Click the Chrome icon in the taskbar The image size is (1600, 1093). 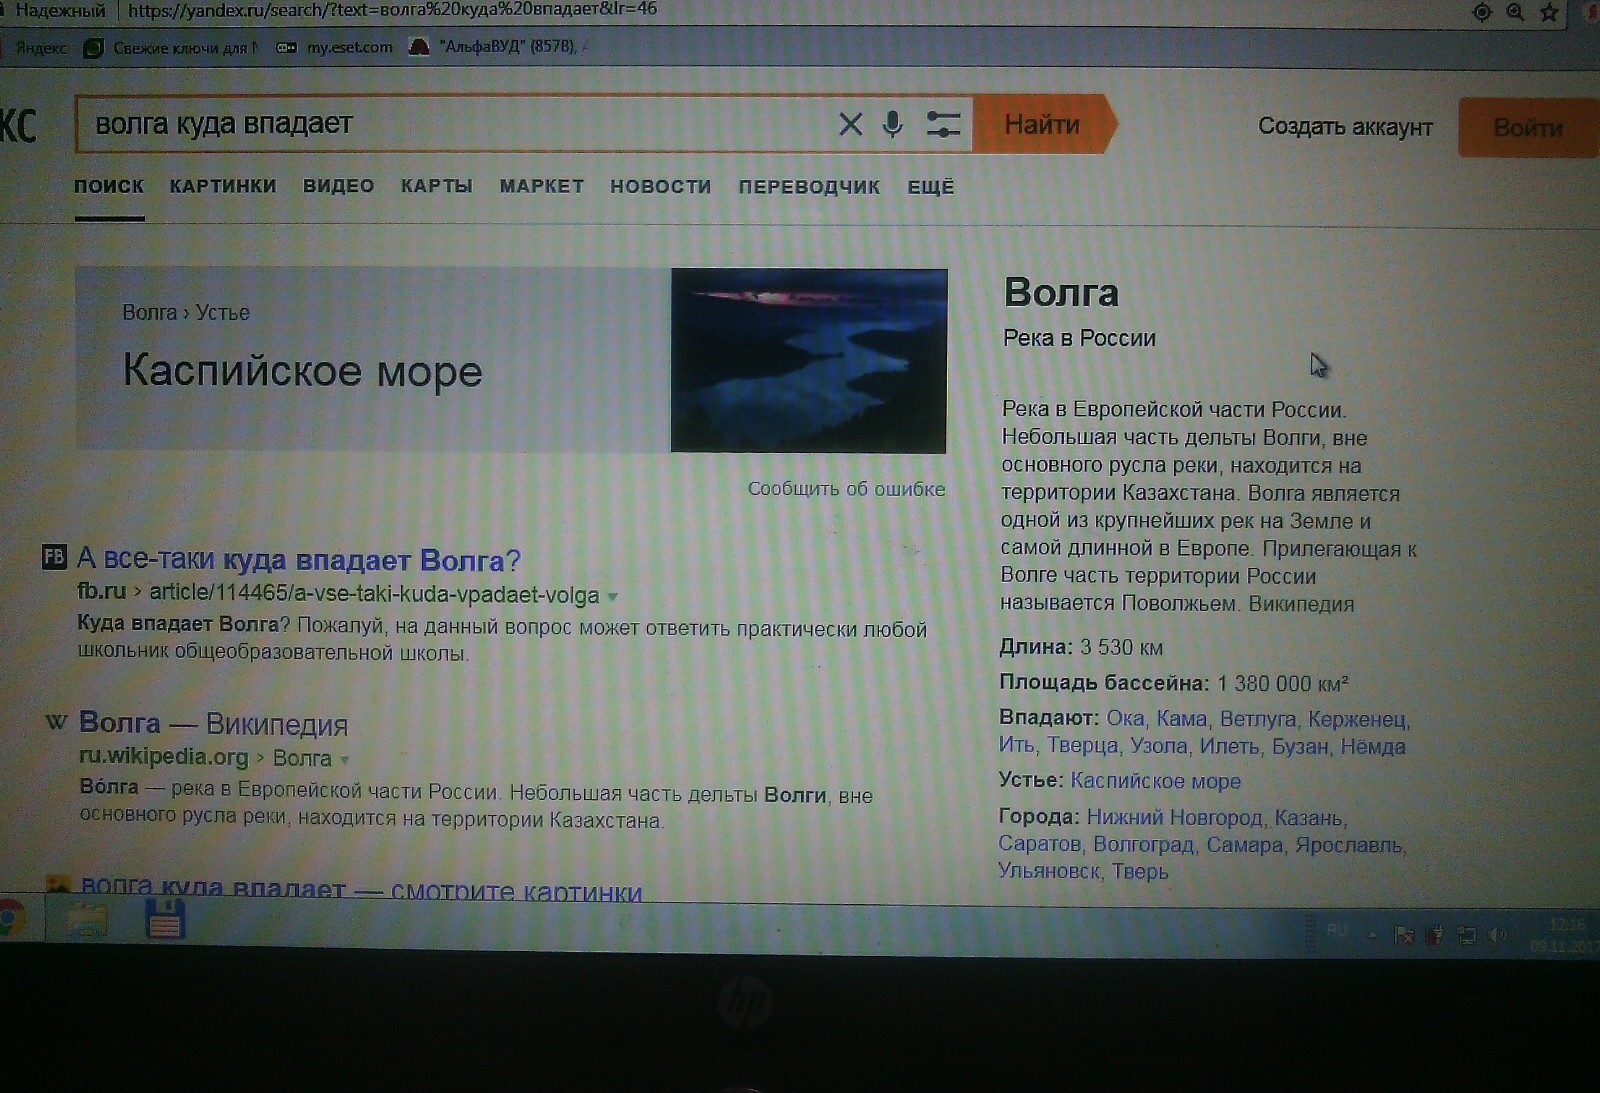[11, 919]
